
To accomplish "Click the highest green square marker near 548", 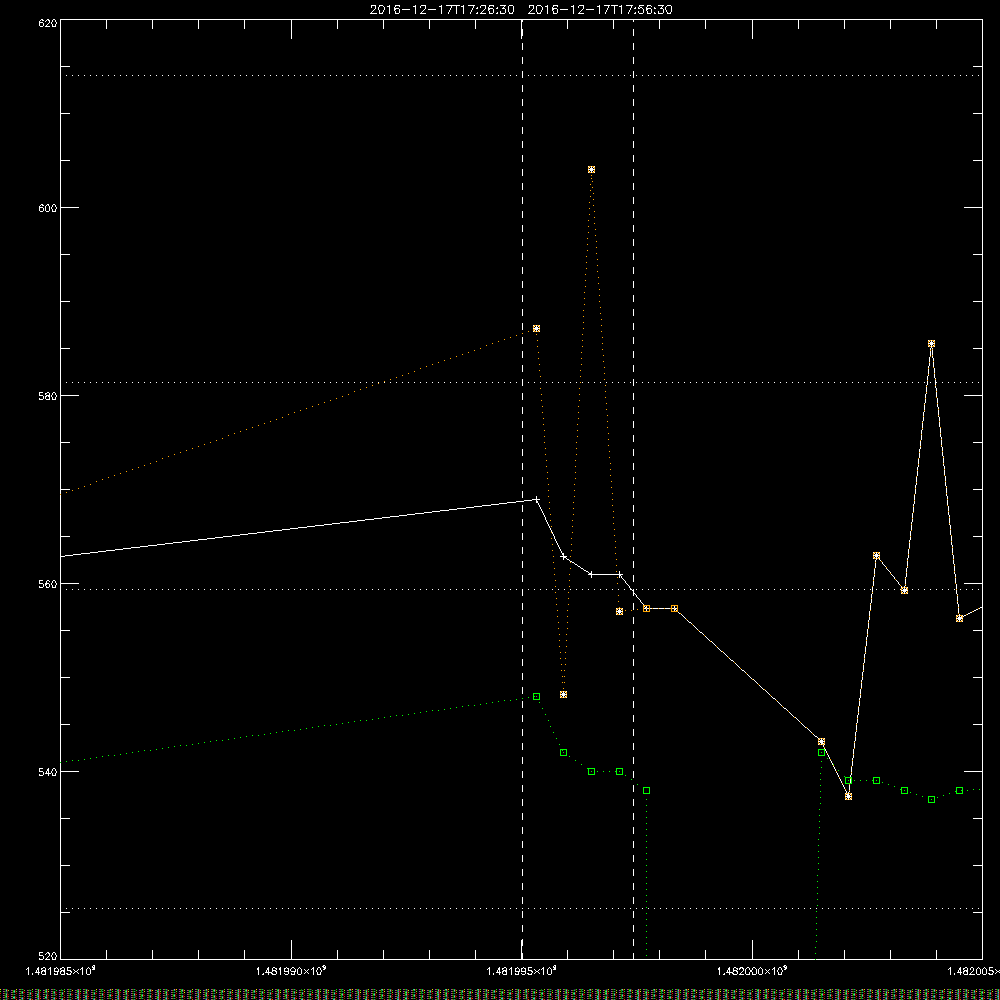I will tap(536, 697).
